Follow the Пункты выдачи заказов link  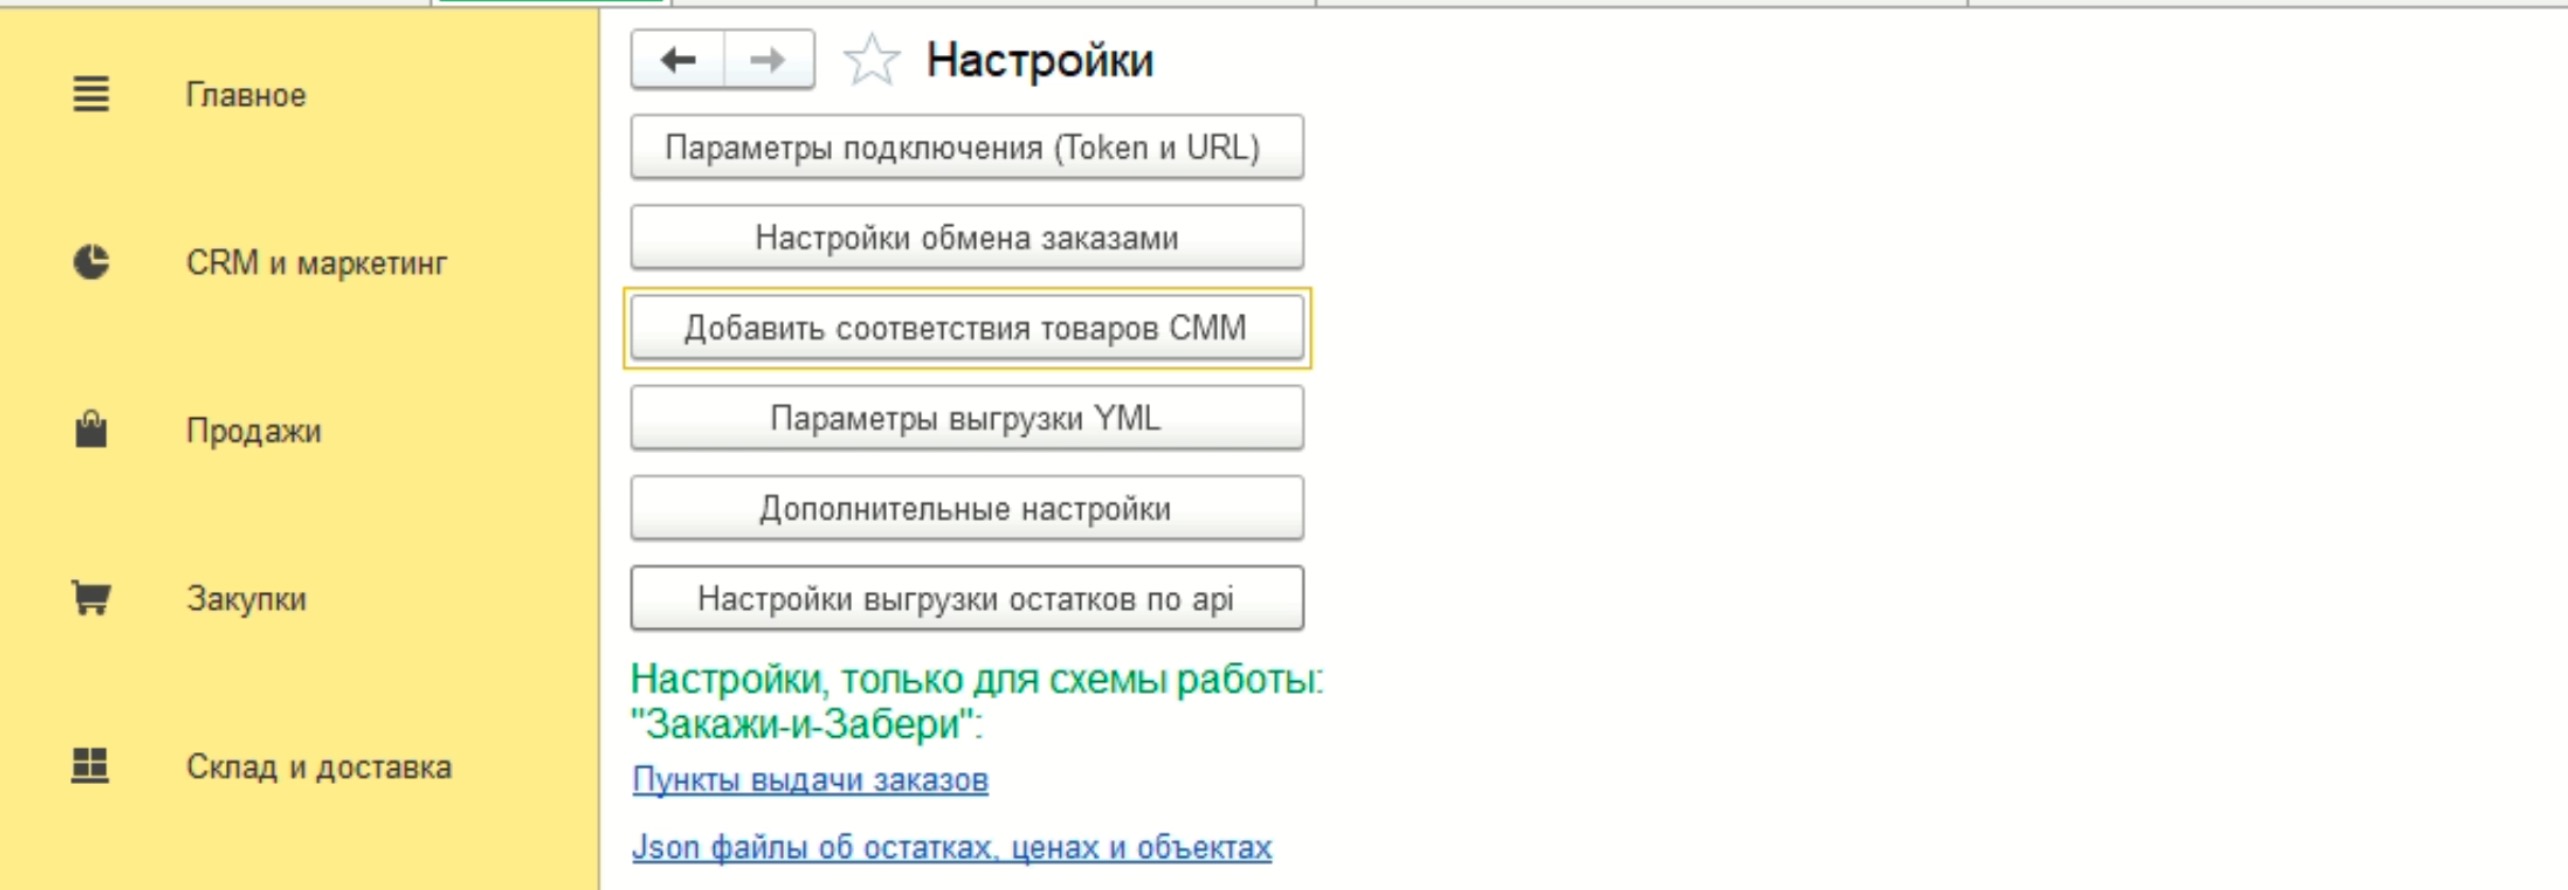[810, 780]
